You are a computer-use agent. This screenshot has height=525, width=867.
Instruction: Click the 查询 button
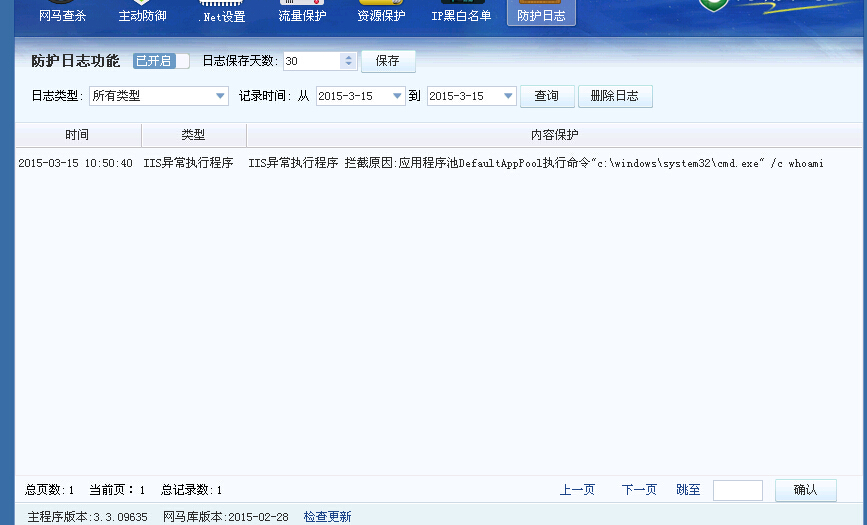(547, 96)
